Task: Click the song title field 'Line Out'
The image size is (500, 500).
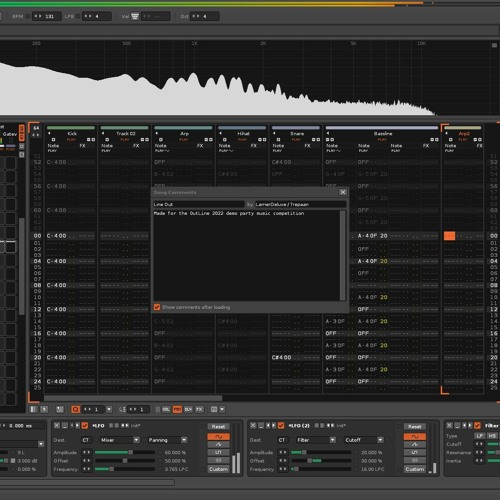Action: 198,204
